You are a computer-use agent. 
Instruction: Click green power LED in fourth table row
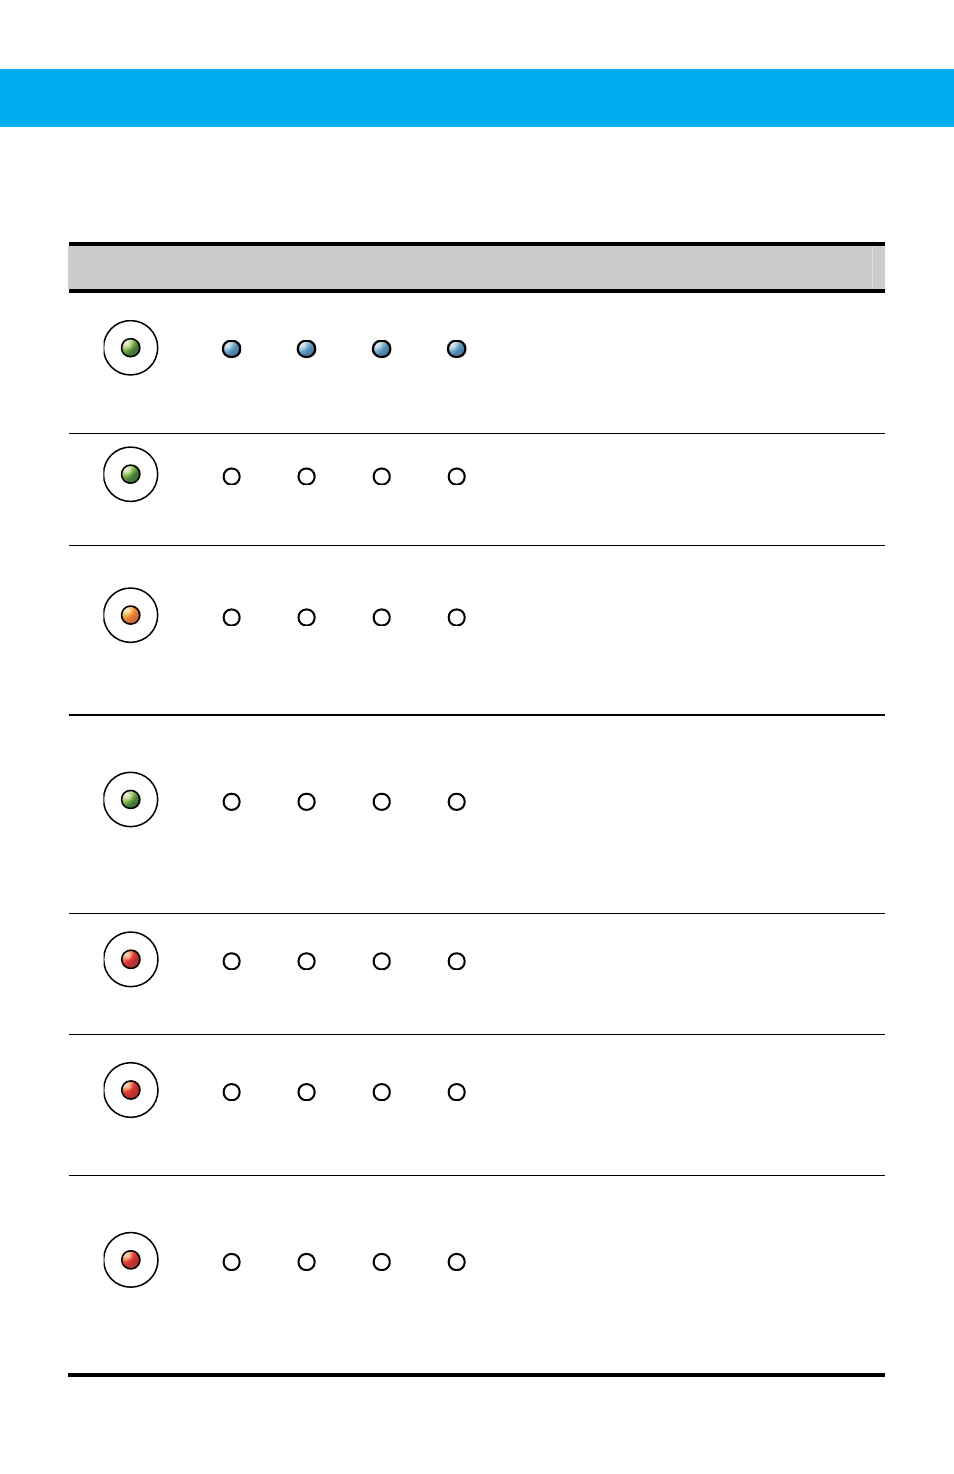click(x=131, y=799)
